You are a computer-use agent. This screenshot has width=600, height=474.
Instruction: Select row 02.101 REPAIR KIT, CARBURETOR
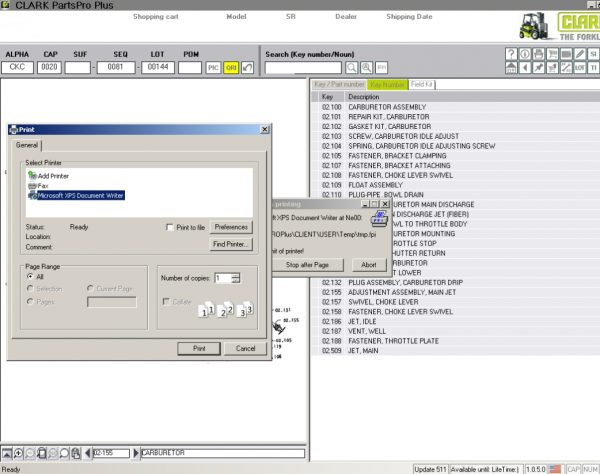click(455, 117)
